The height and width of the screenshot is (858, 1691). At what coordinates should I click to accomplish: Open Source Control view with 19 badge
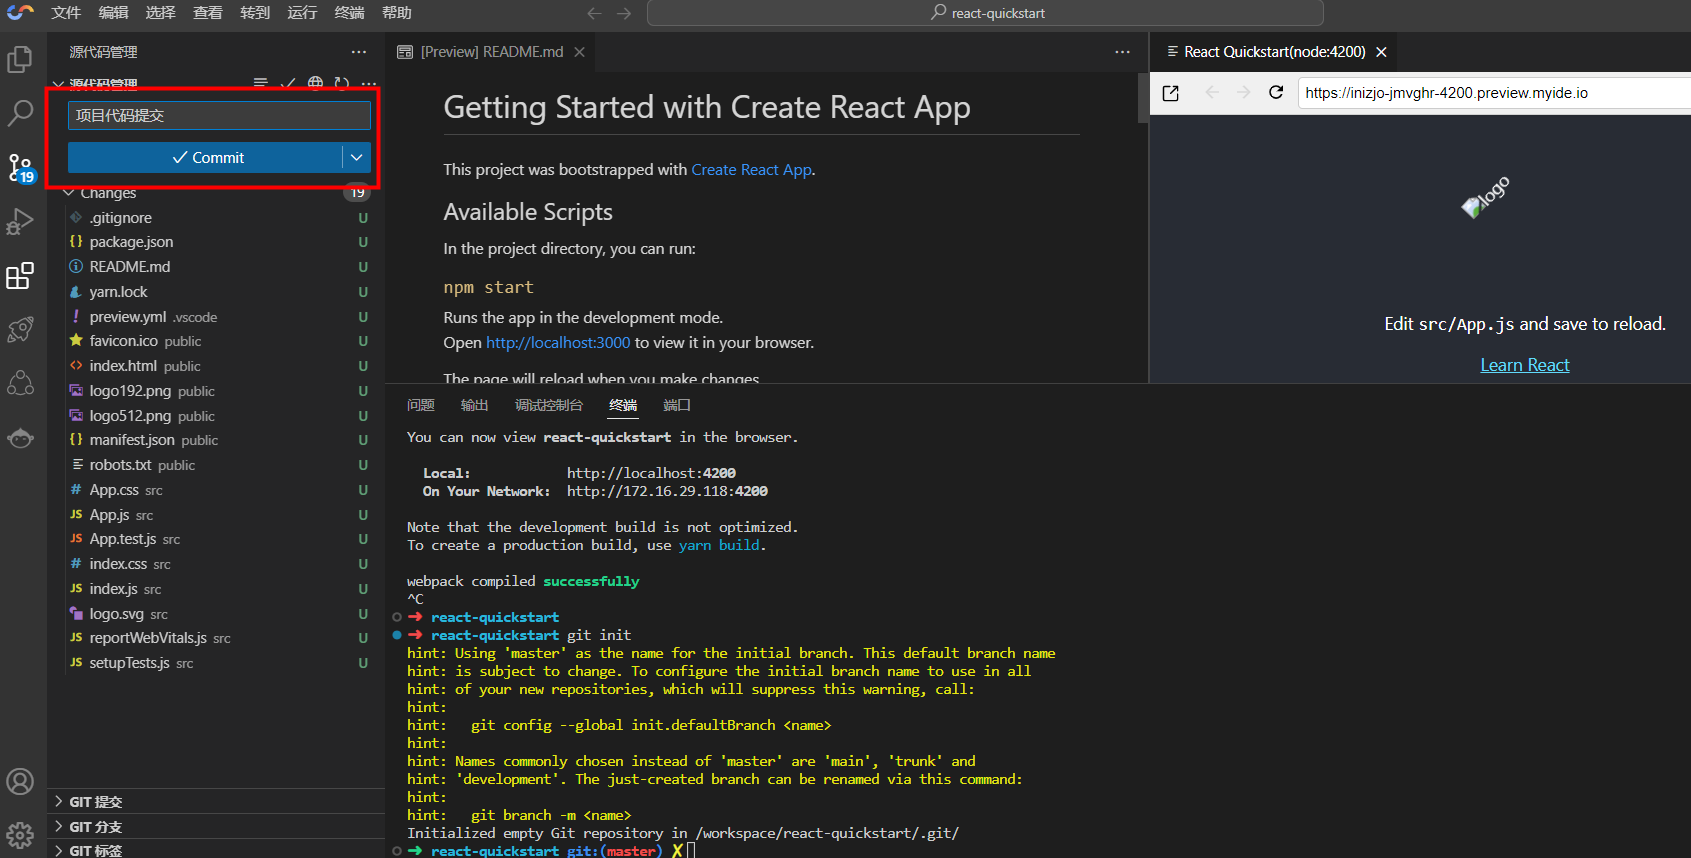pyautogui.click(x=20, y=168)
